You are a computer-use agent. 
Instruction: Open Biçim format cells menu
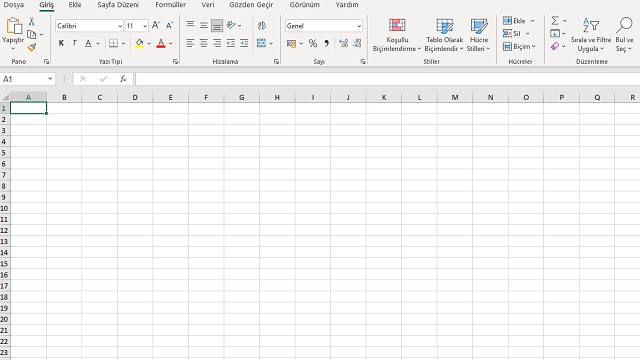519,47
